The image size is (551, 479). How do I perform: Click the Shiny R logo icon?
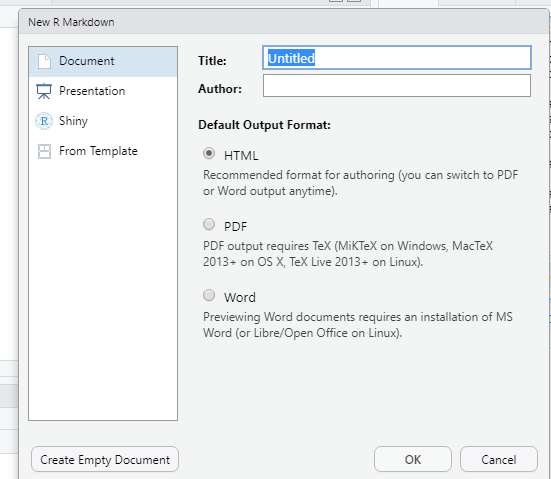(x=44, y=121)
